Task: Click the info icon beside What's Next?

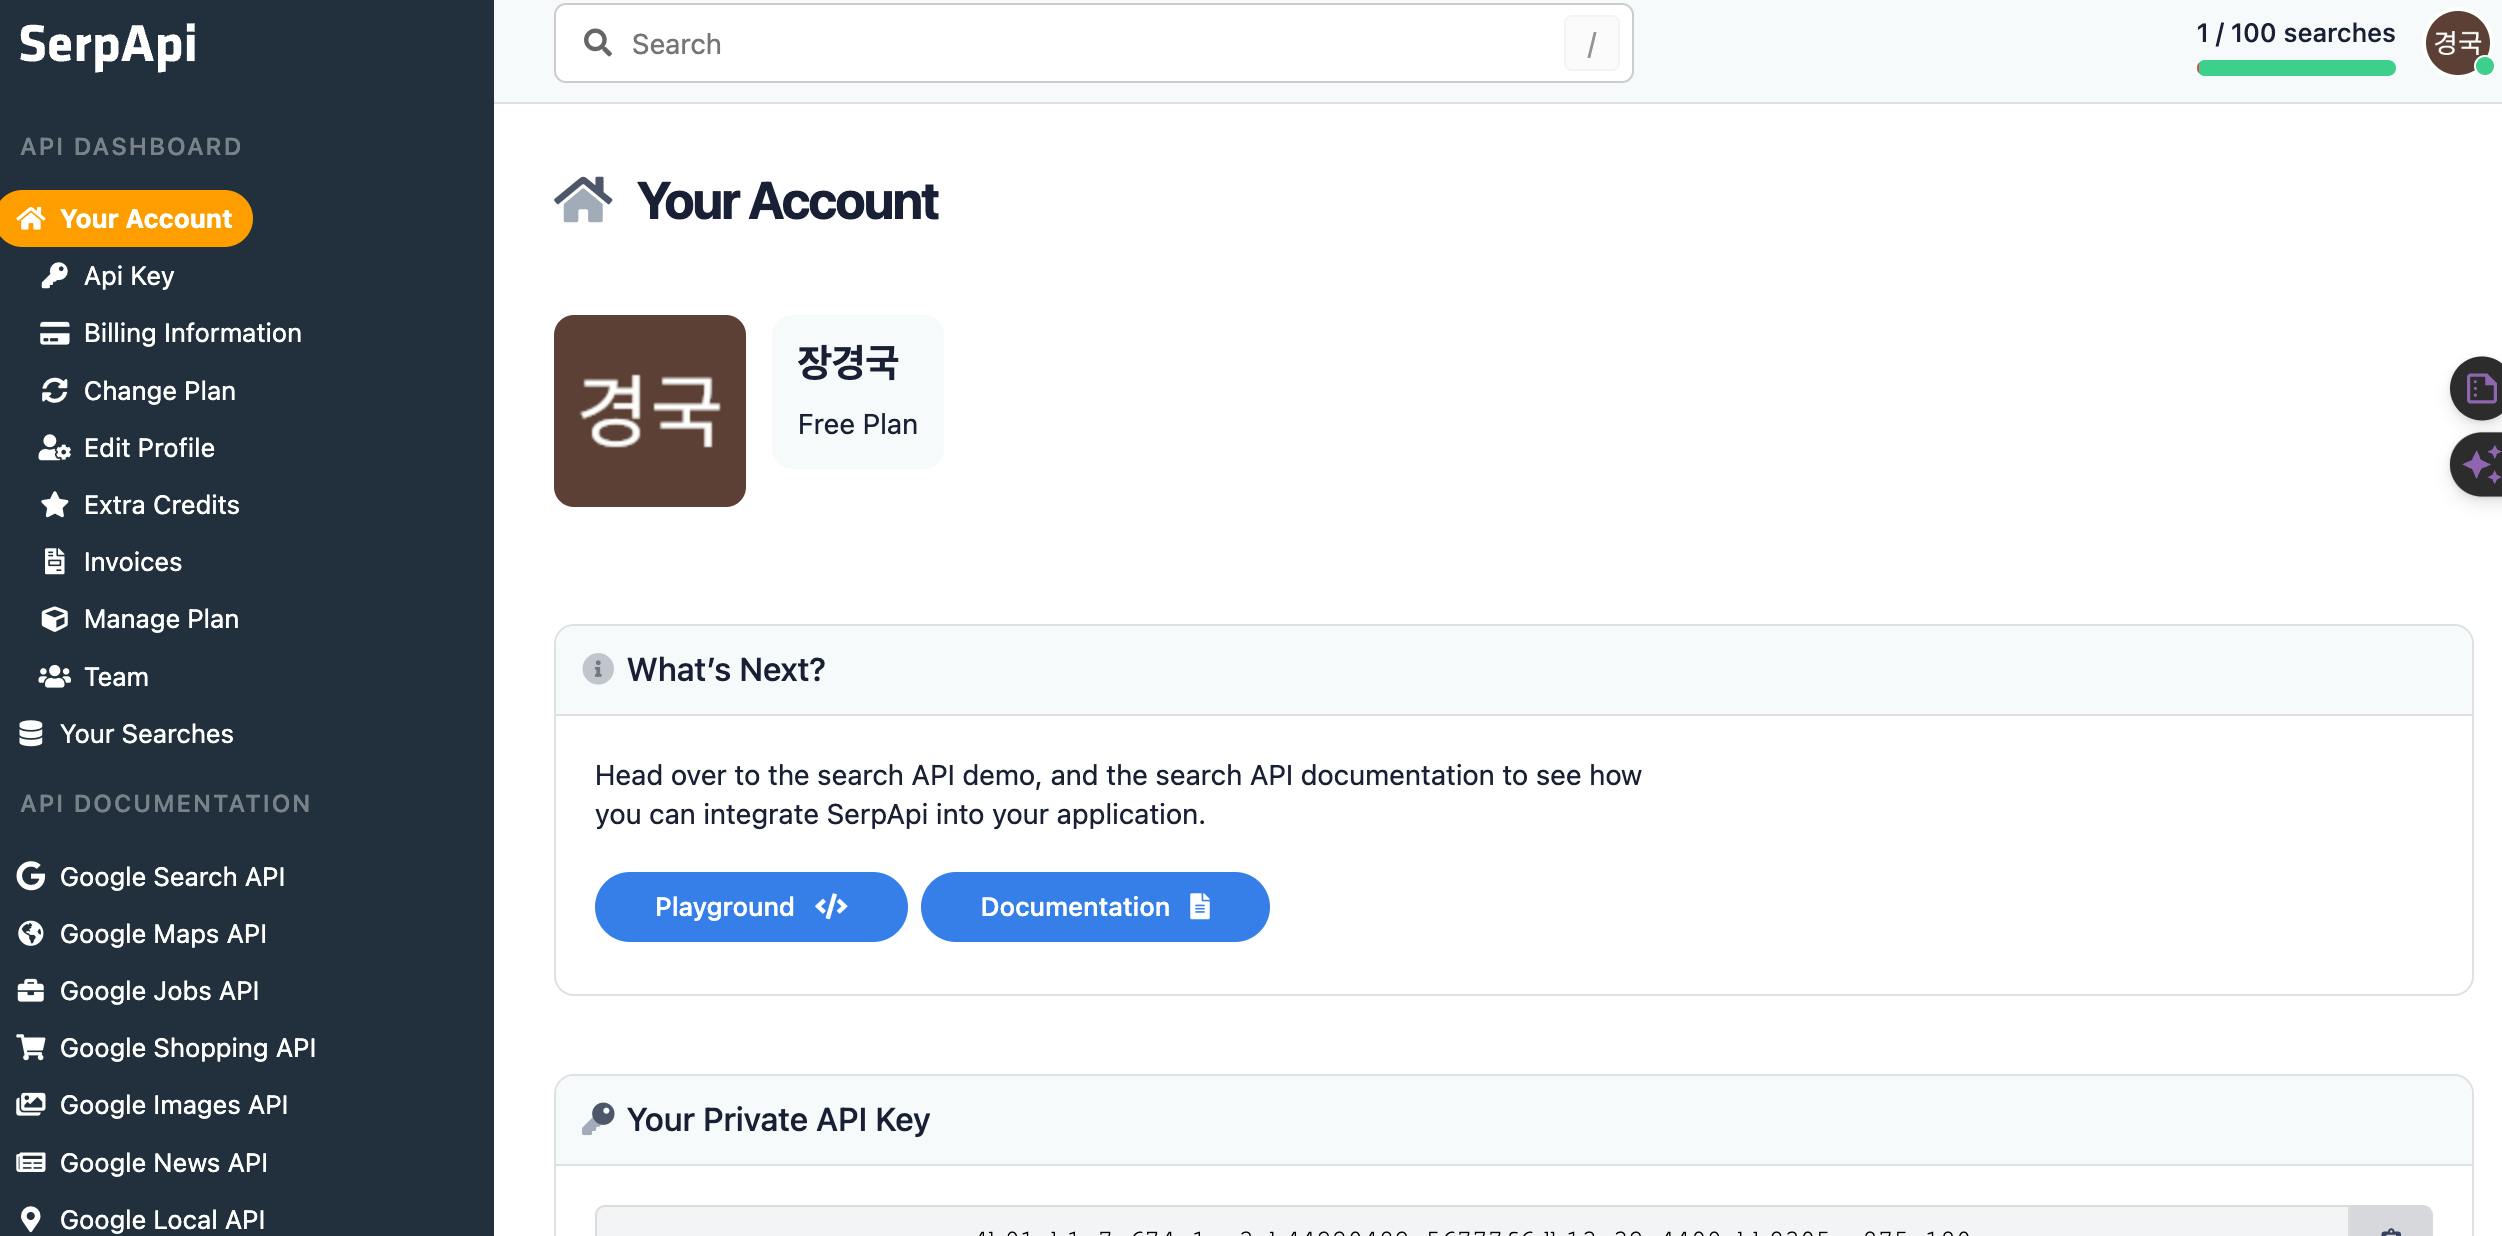Action: pos(598,669)
